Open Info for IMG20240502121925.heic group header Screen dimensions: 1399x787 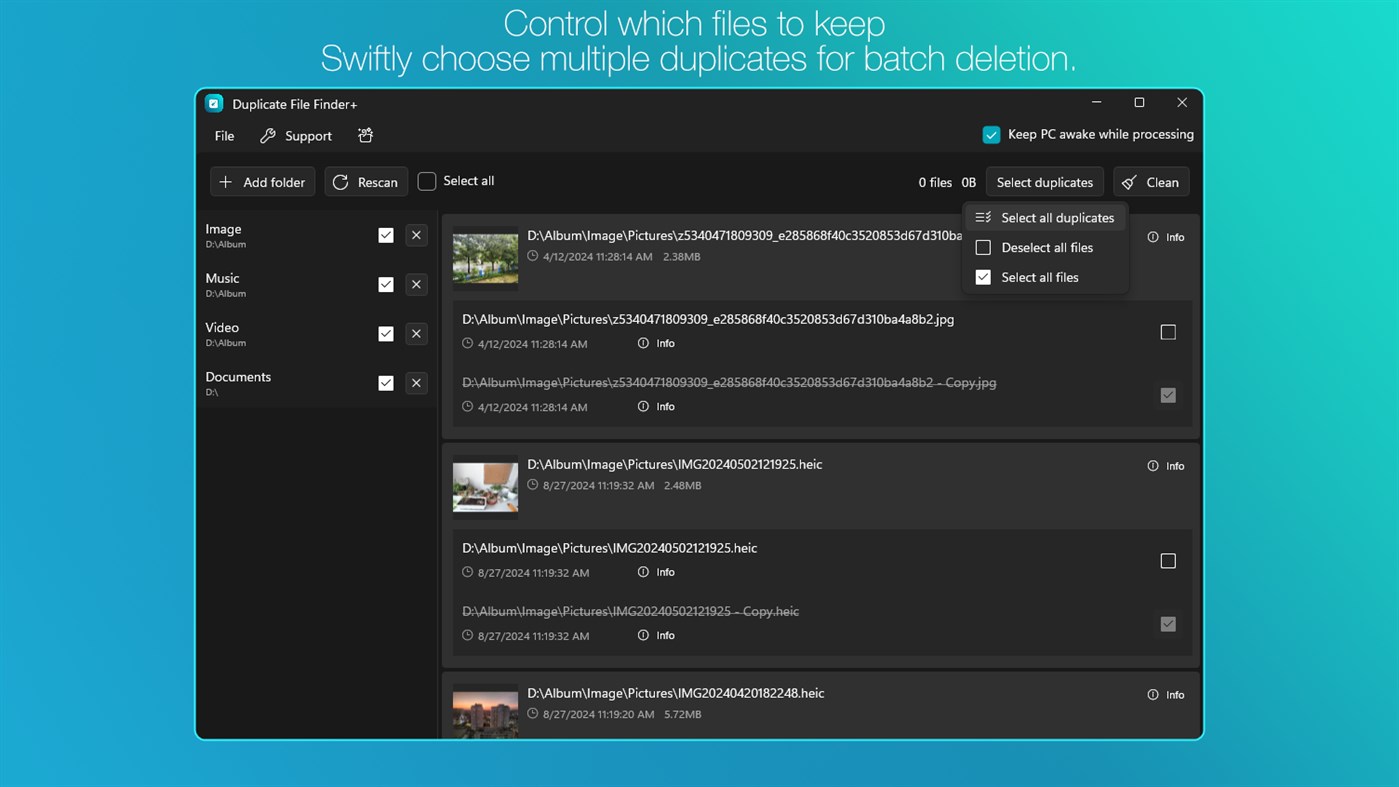point(1166,466)
